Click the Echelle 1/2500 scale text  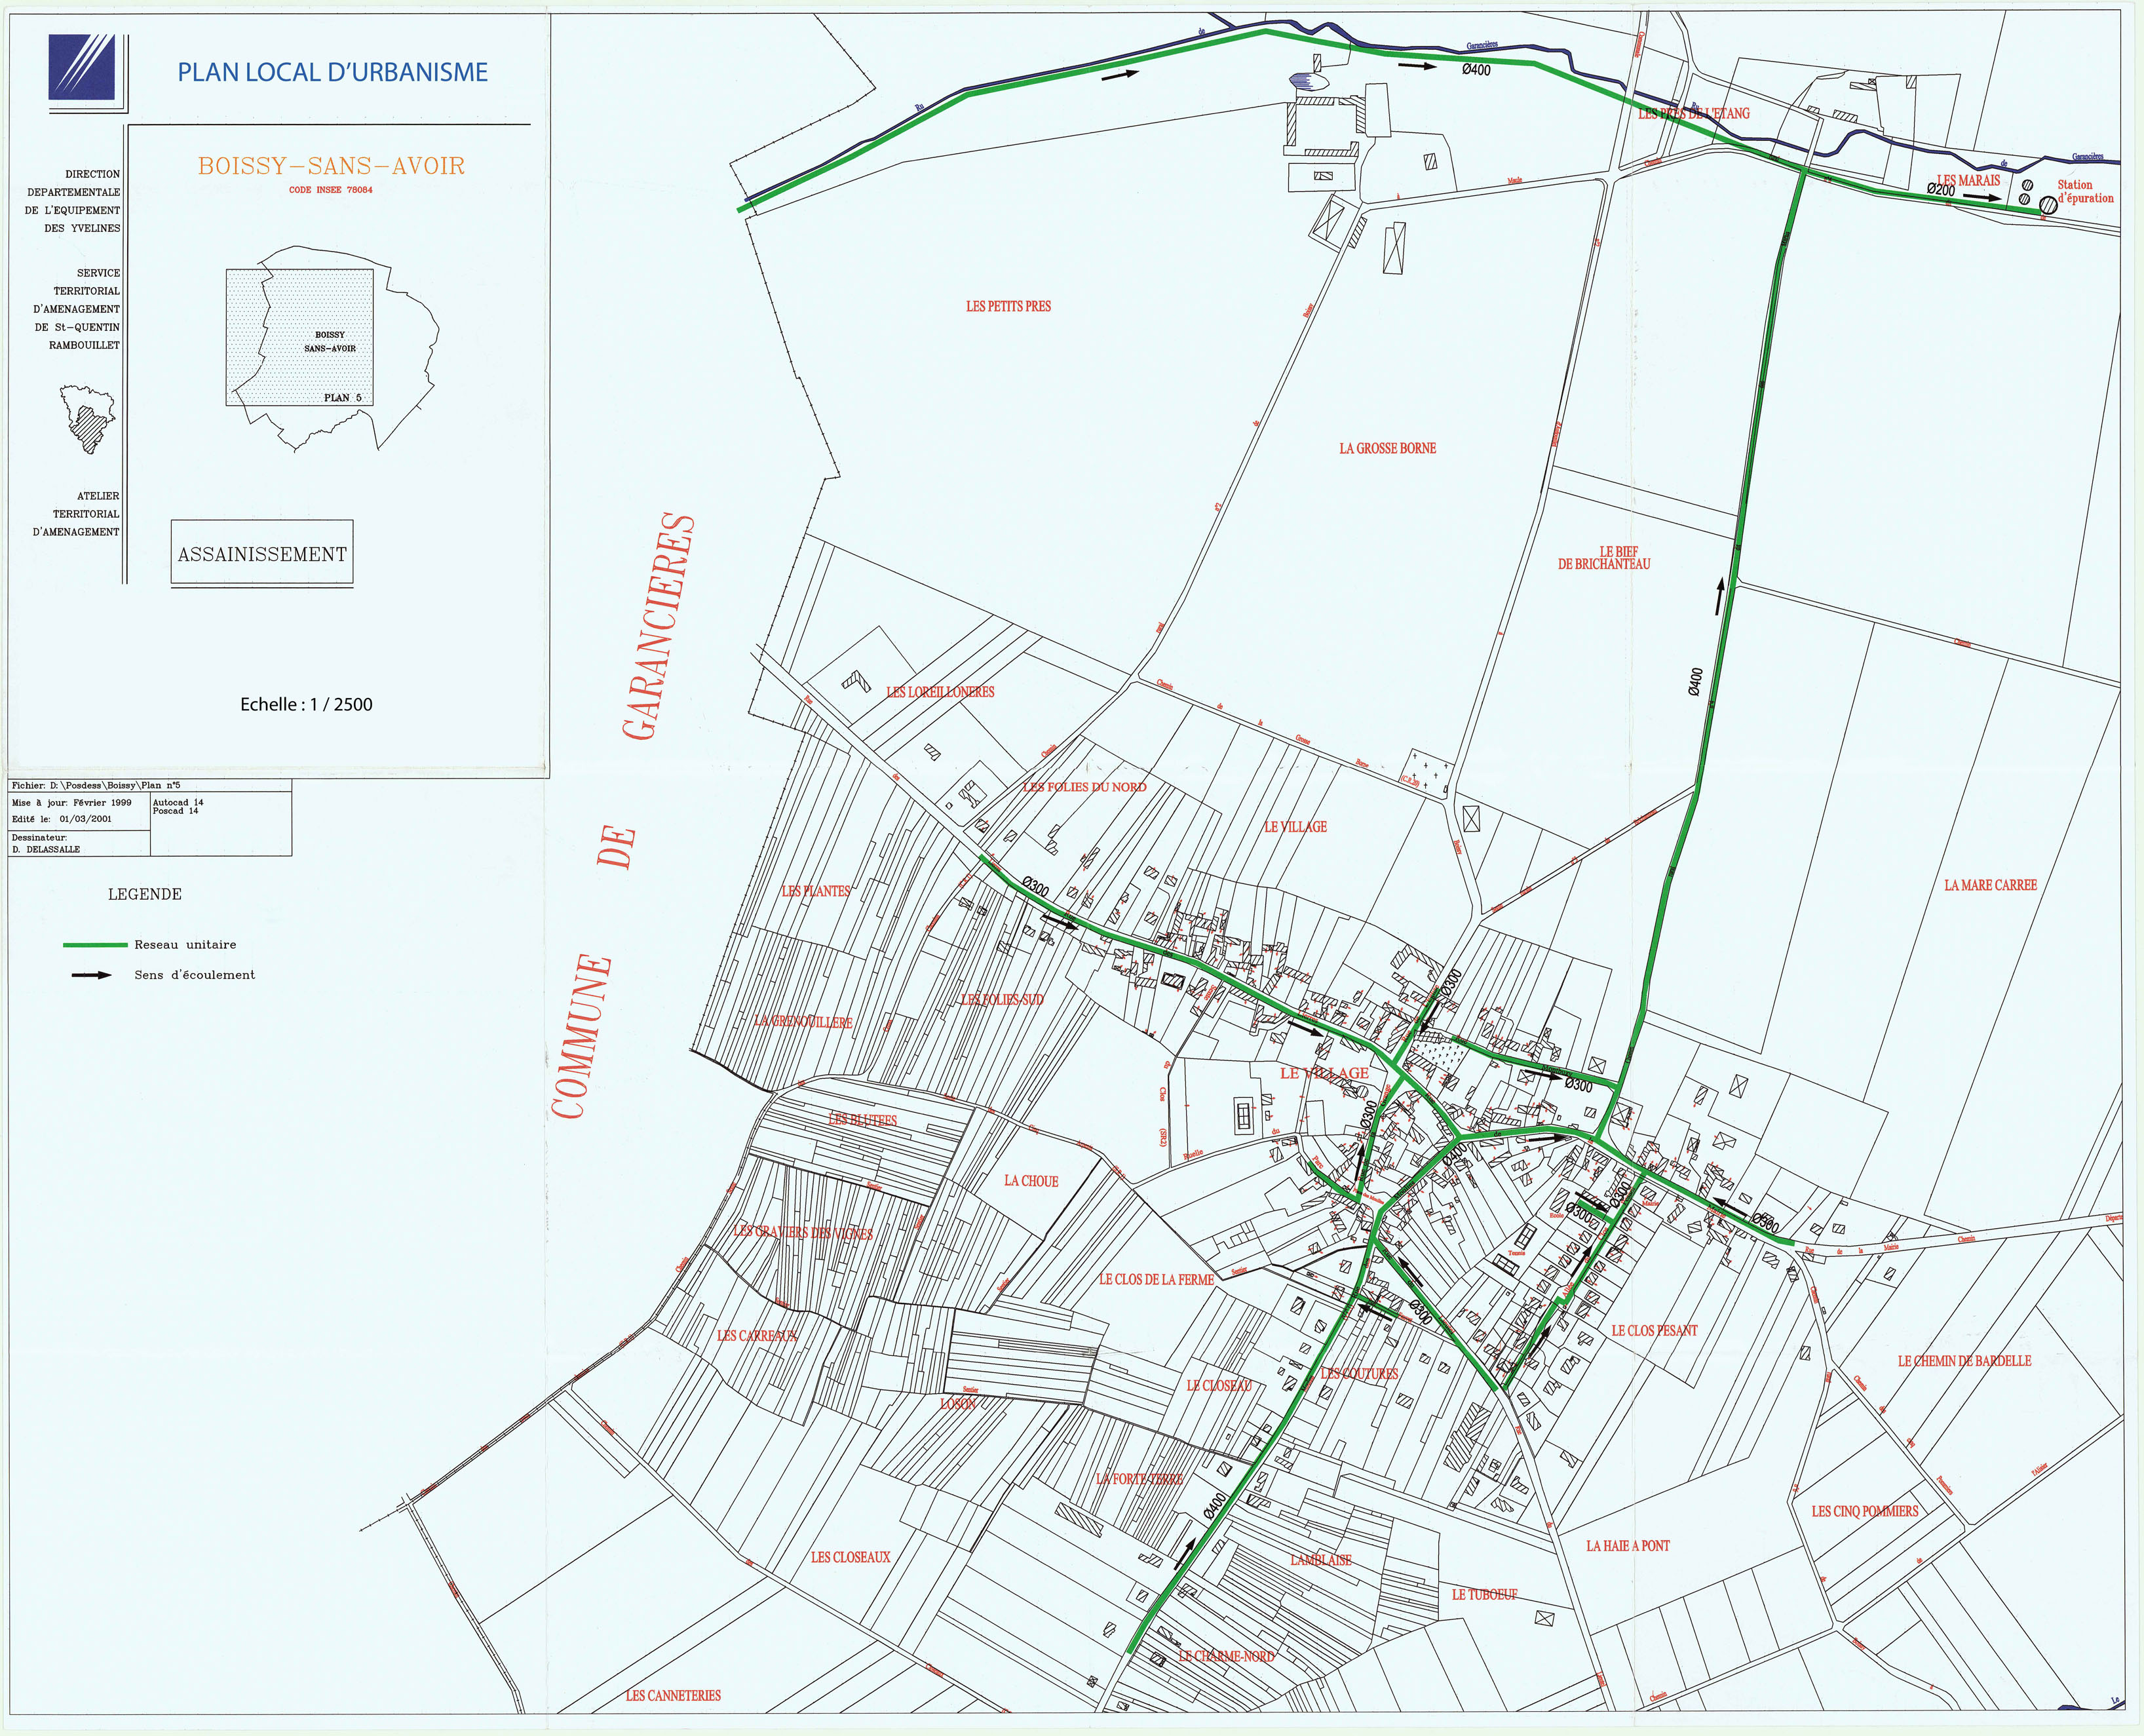tap(306, 704)
